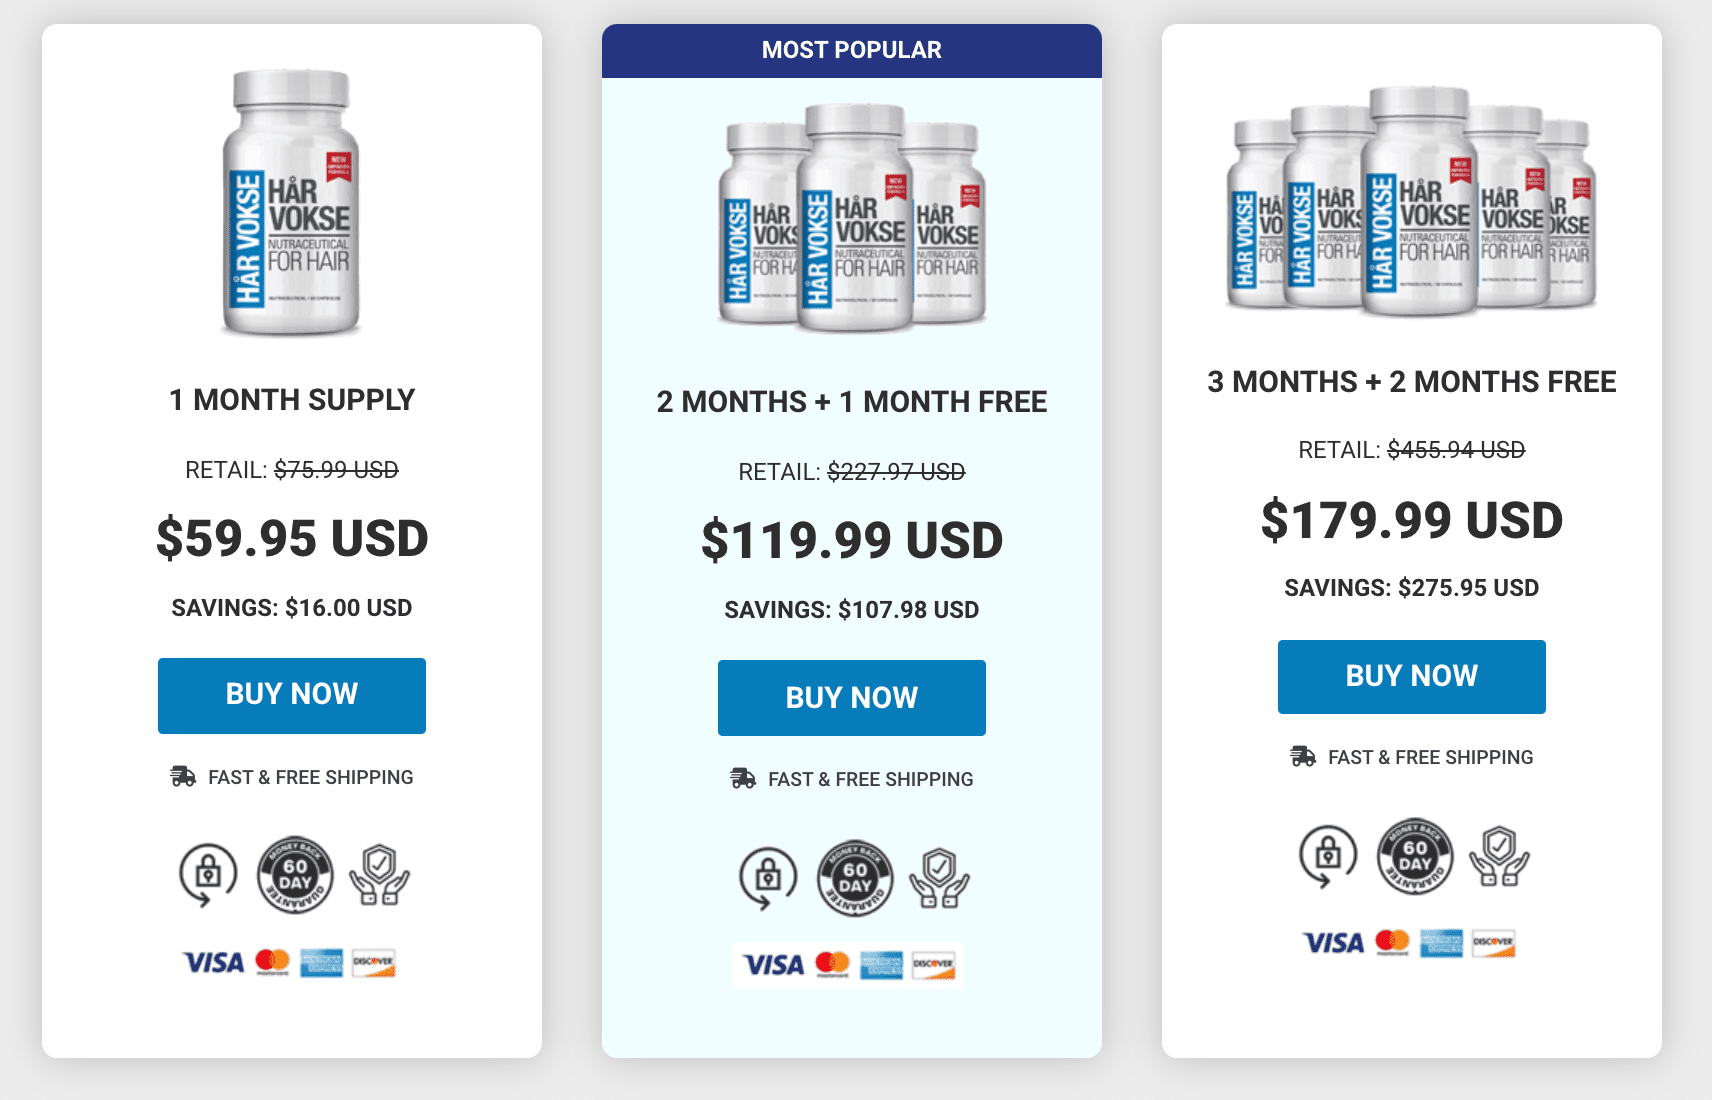This screenshot has height=1100, width=1712.
Task: Click the $119.99 USD price
Action: (852, 541)
